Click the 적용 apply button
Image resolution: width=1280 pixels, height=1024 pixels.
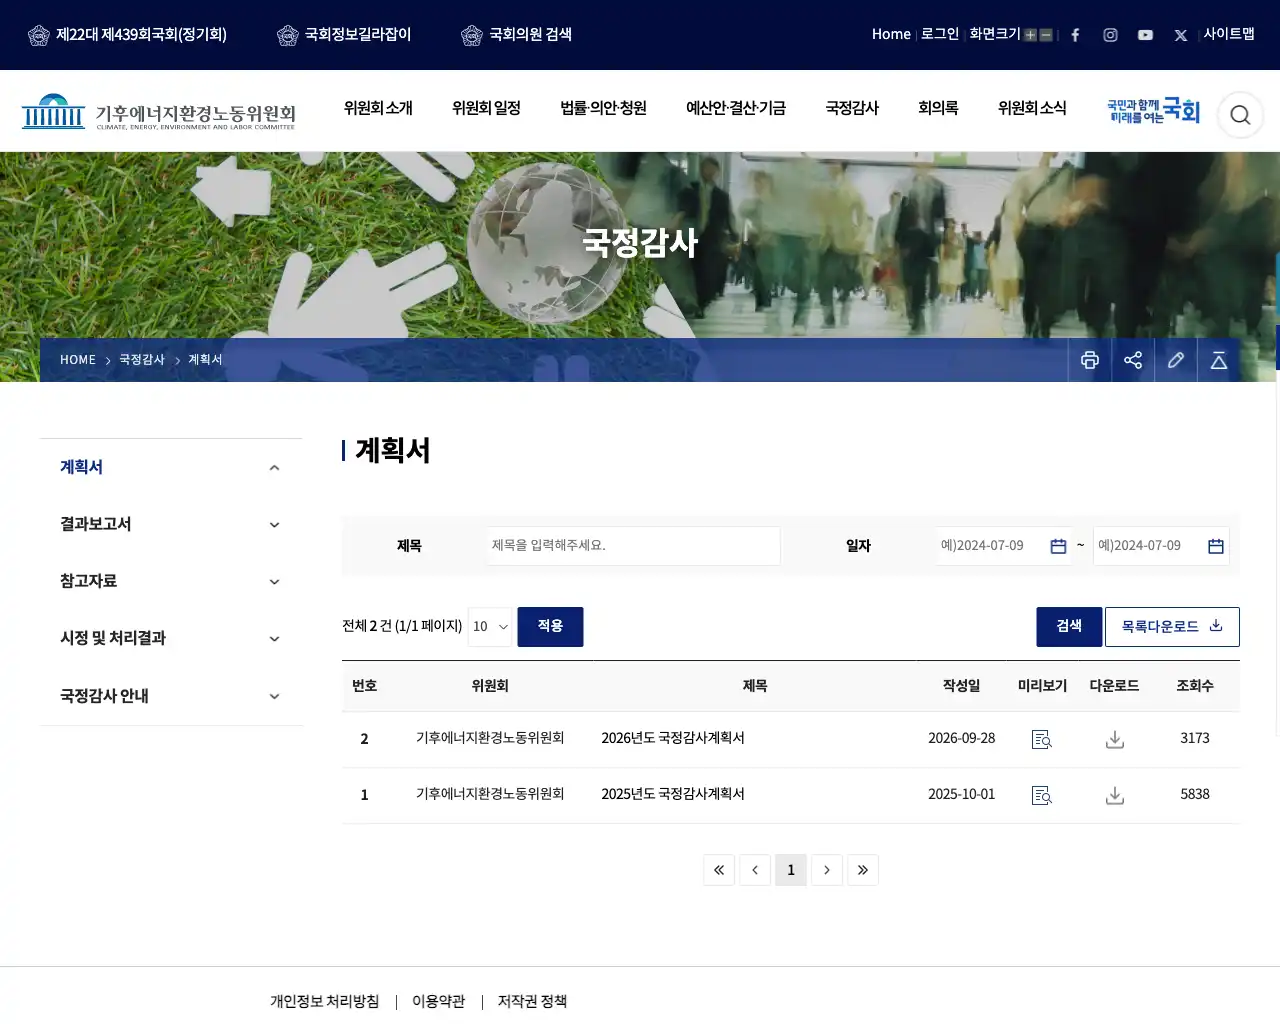(x=550, y=627)
